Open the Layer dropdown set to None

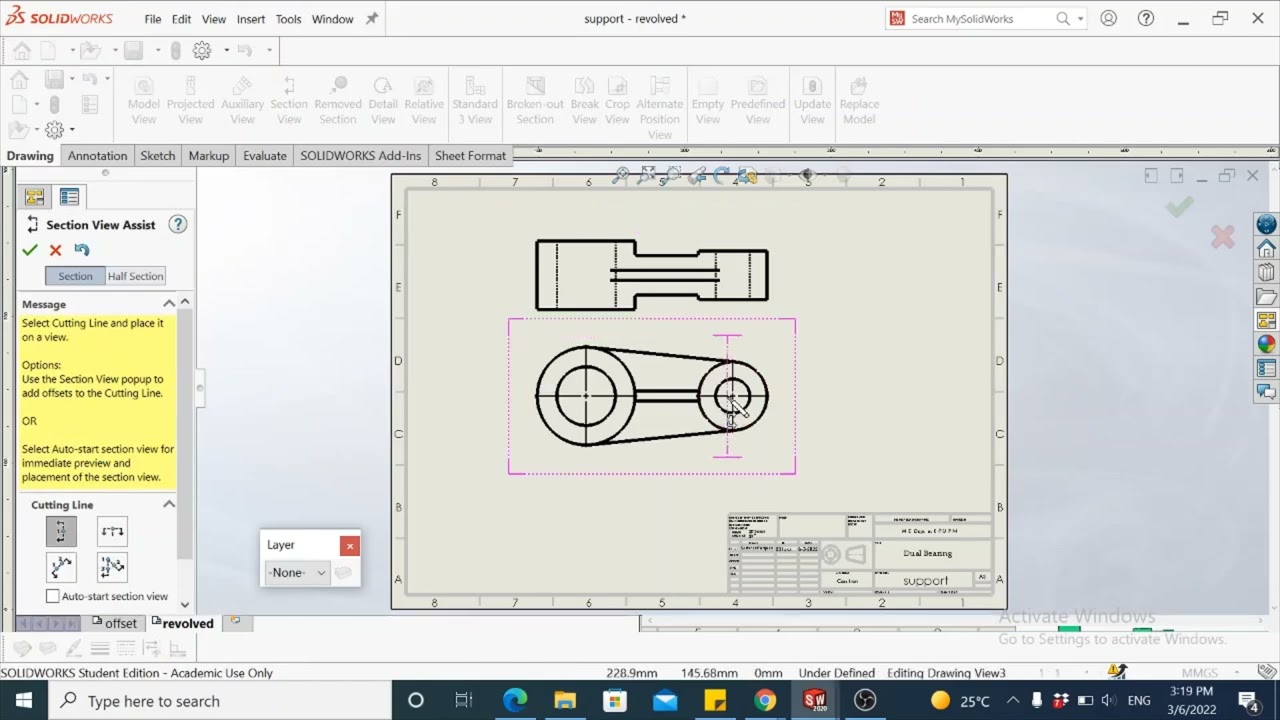[297, 572]
